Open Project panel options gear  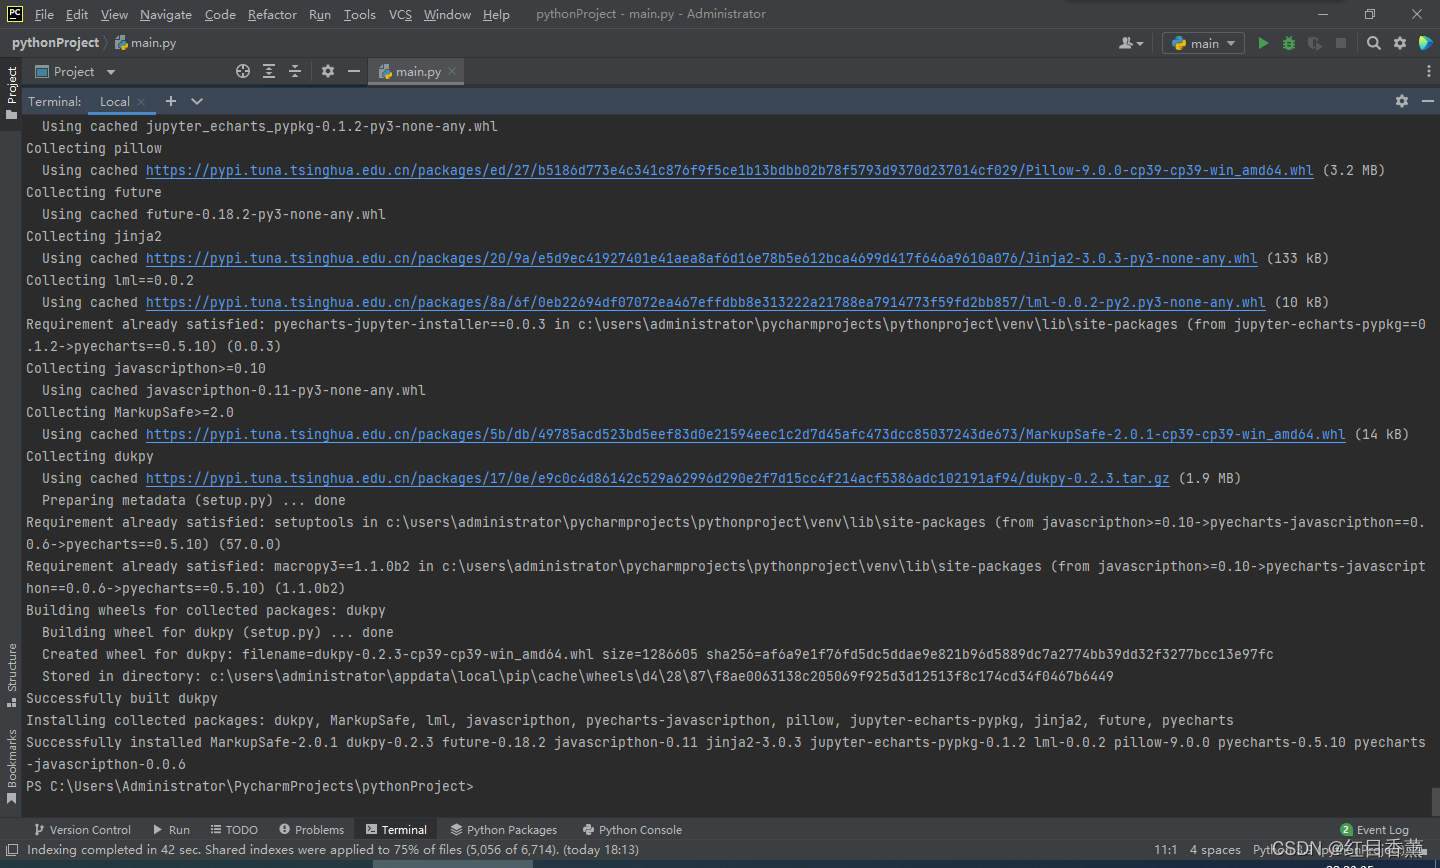point(328,71)
